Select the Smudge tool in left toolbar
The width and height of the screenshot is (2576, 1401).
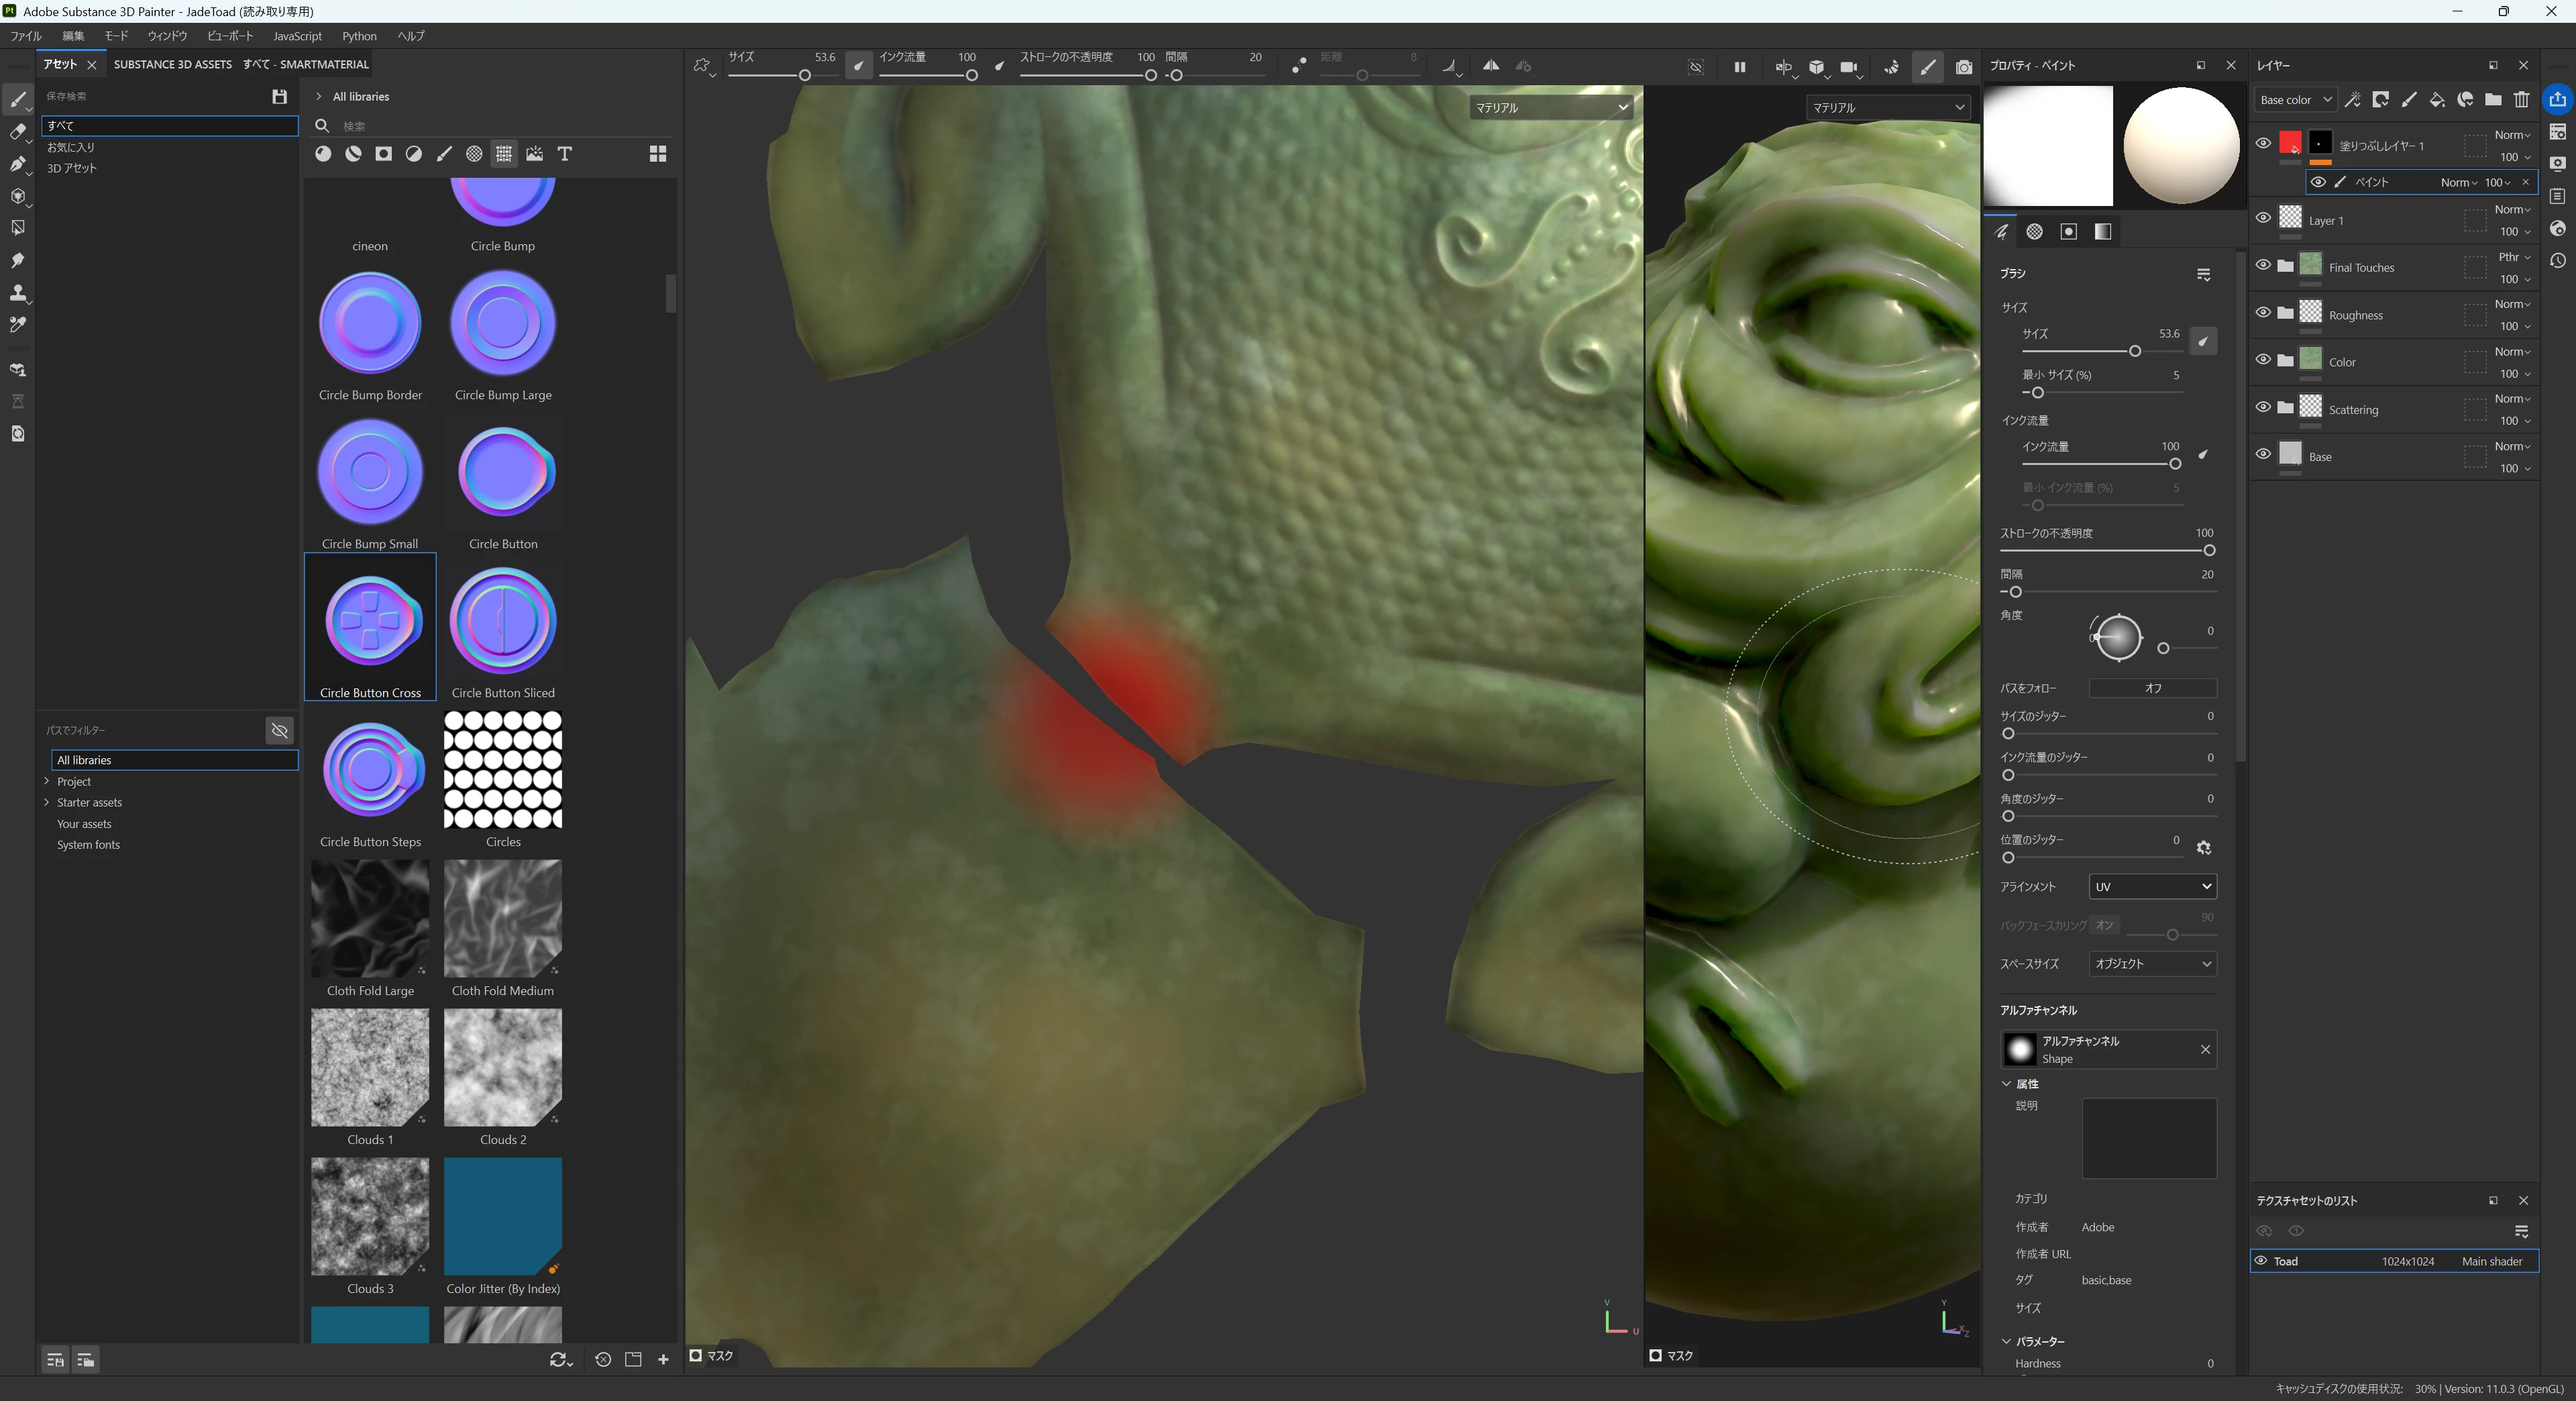pos(17,260)
